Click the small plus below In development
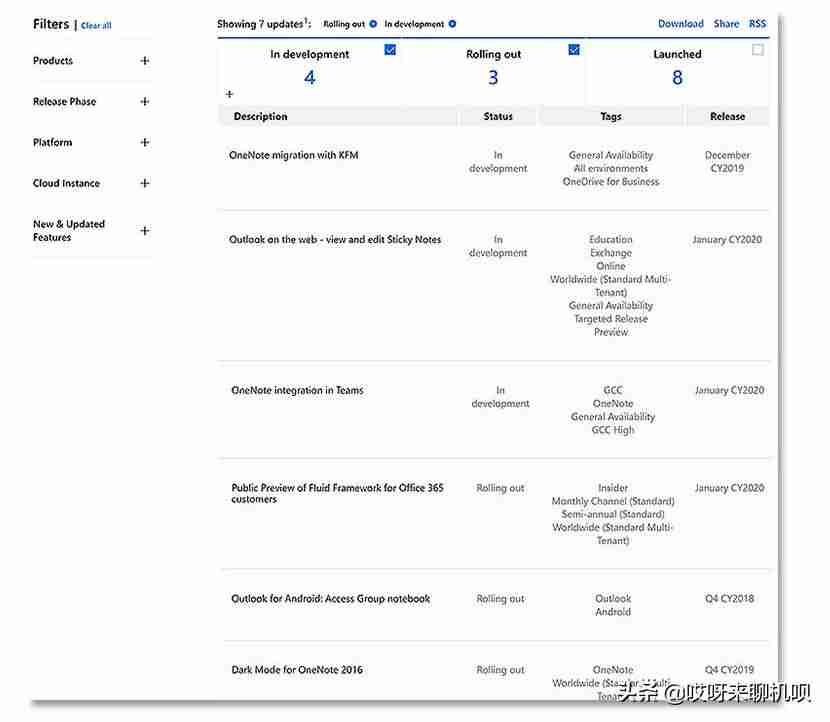The height and width of the screenshot is (722, 830). (x=229, y=94)
